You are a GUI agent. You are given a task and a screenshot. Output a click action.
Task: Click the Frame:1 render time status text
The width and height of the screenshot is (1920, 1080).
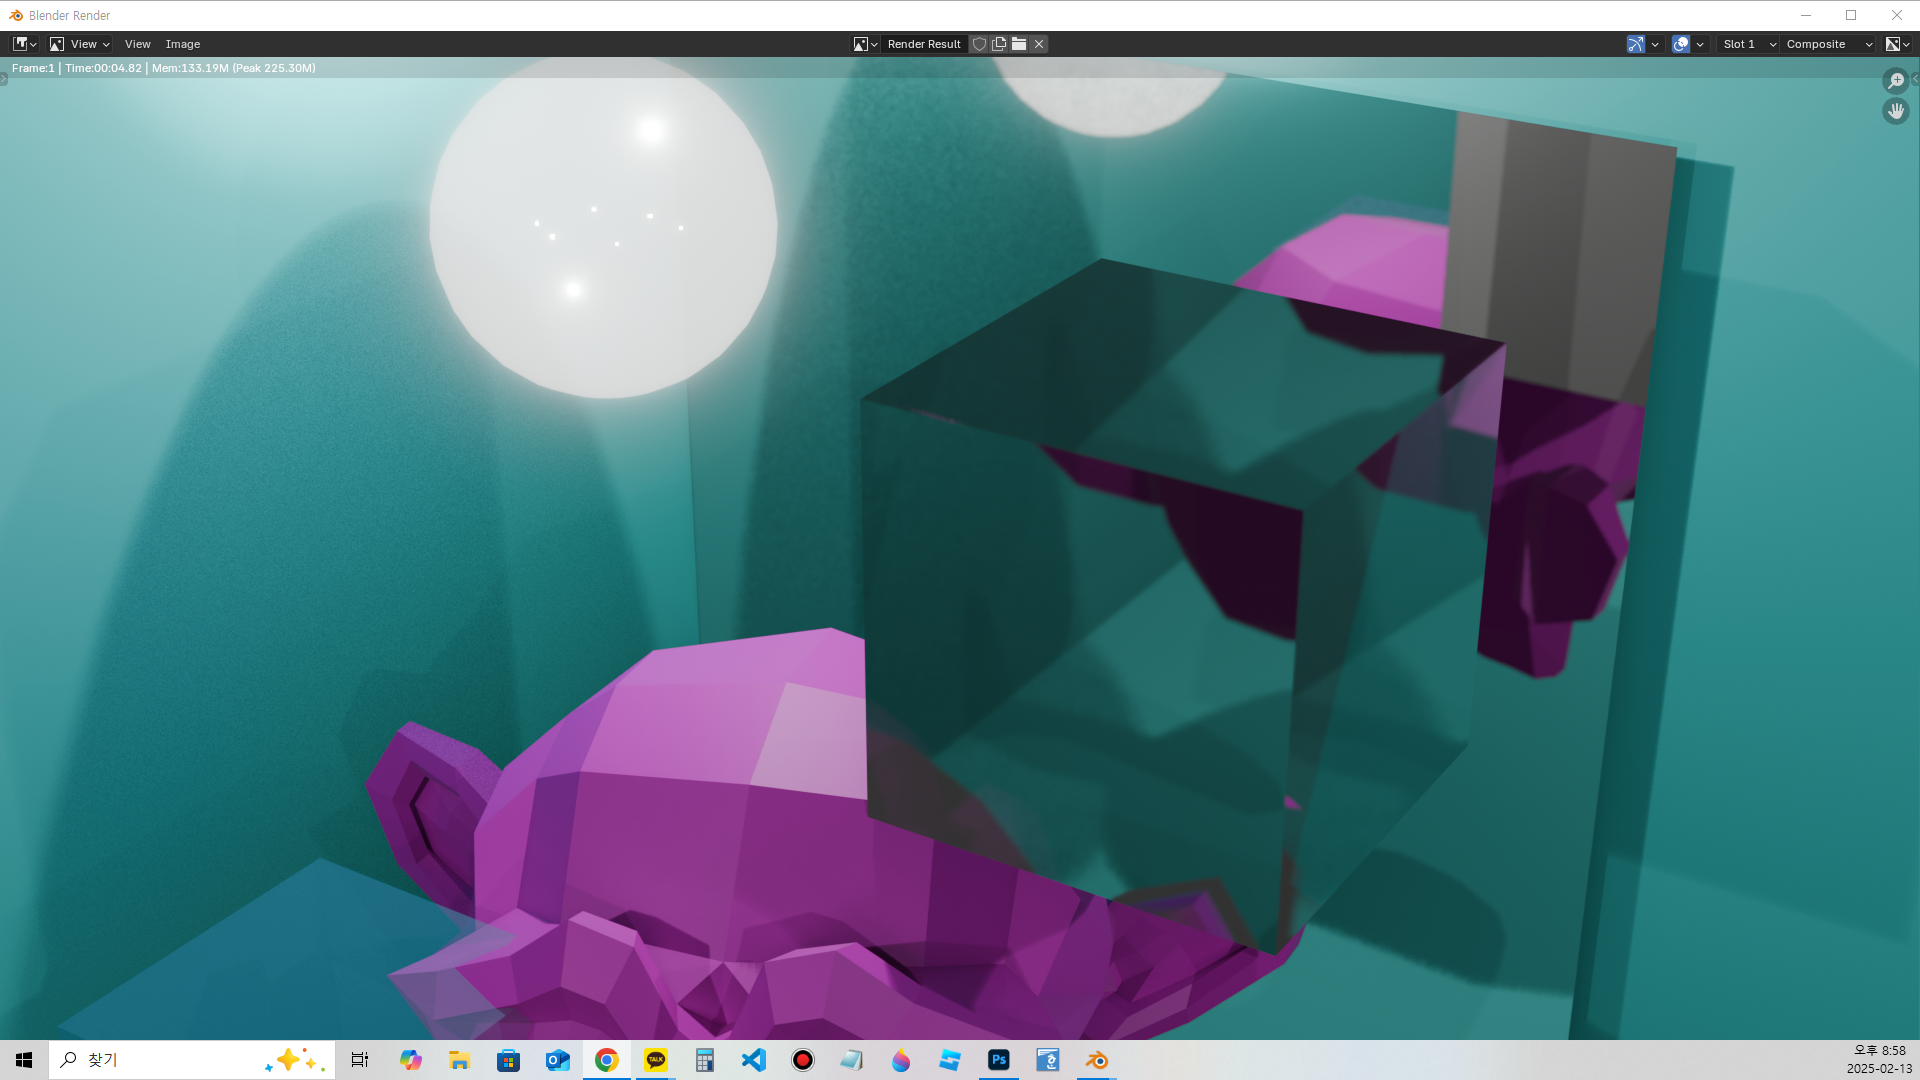click(164, 68)
